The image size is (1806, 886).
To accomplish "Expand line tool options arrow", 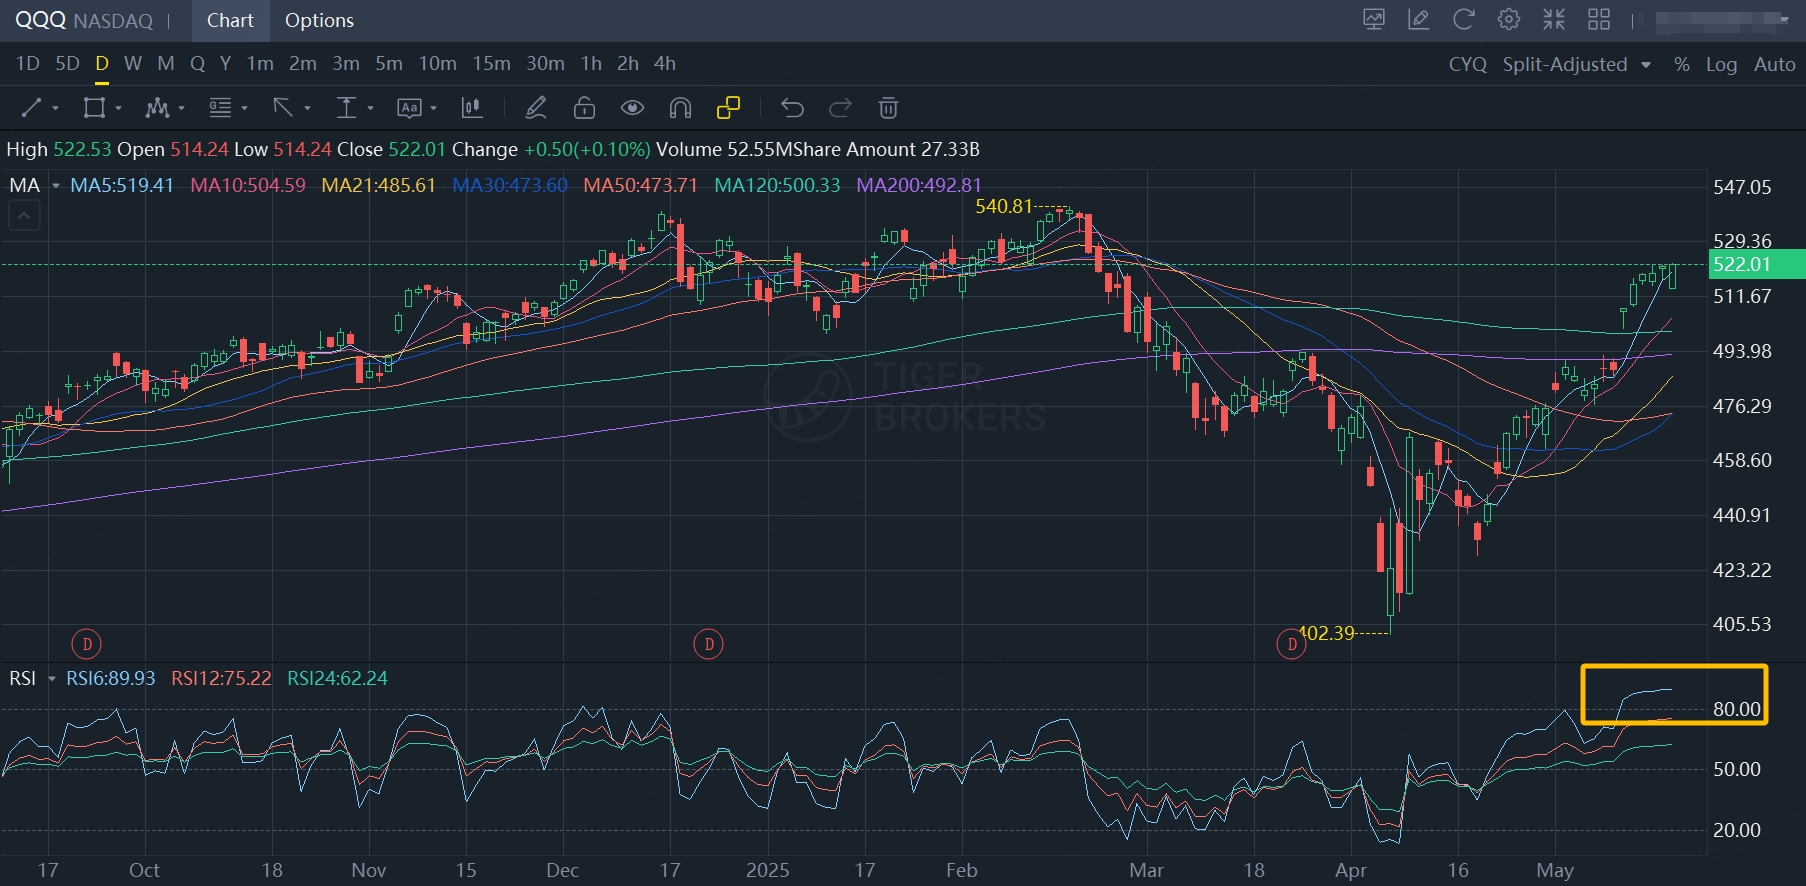I will (x=55, y=109).
